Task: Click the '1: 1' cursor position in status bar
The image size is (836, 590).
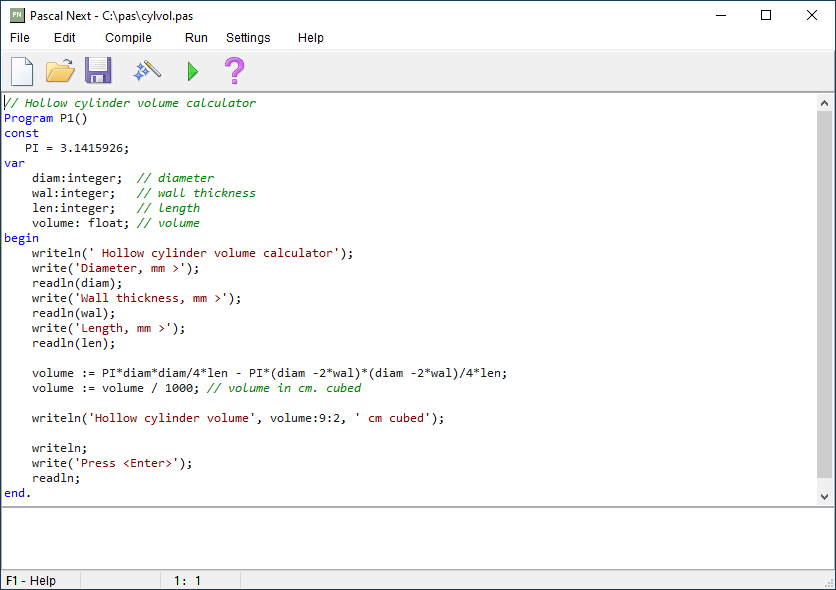Action: (x=187, y=580)
